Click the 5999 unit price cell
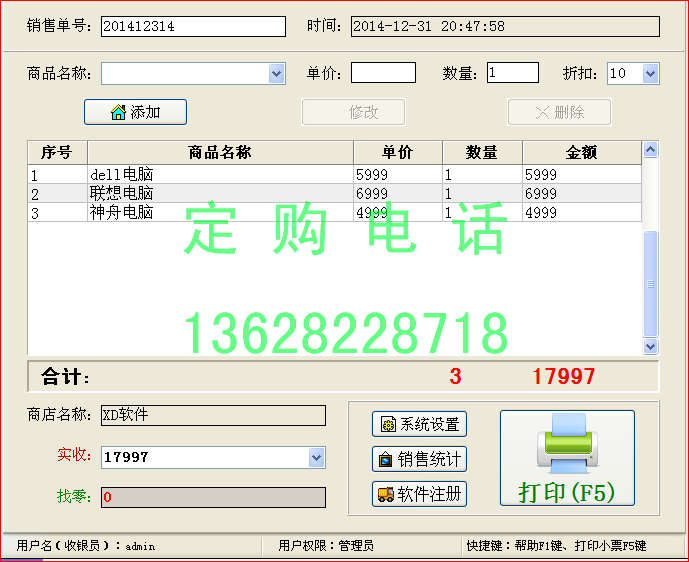Image resolution: width=689 pixels, height=562 pixels. (398, 174)
